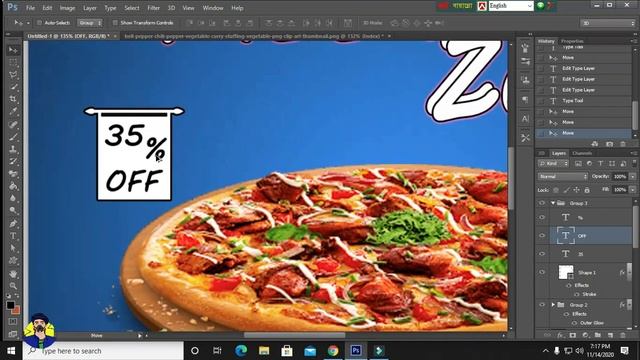Expand the Group 2 folder

tap(553, 305)
